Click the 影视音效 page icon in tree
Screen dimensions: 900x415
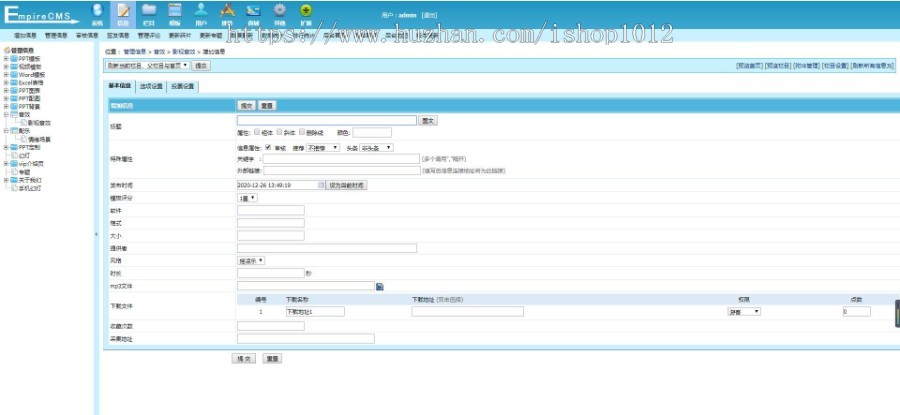click(x=24, y=123)
